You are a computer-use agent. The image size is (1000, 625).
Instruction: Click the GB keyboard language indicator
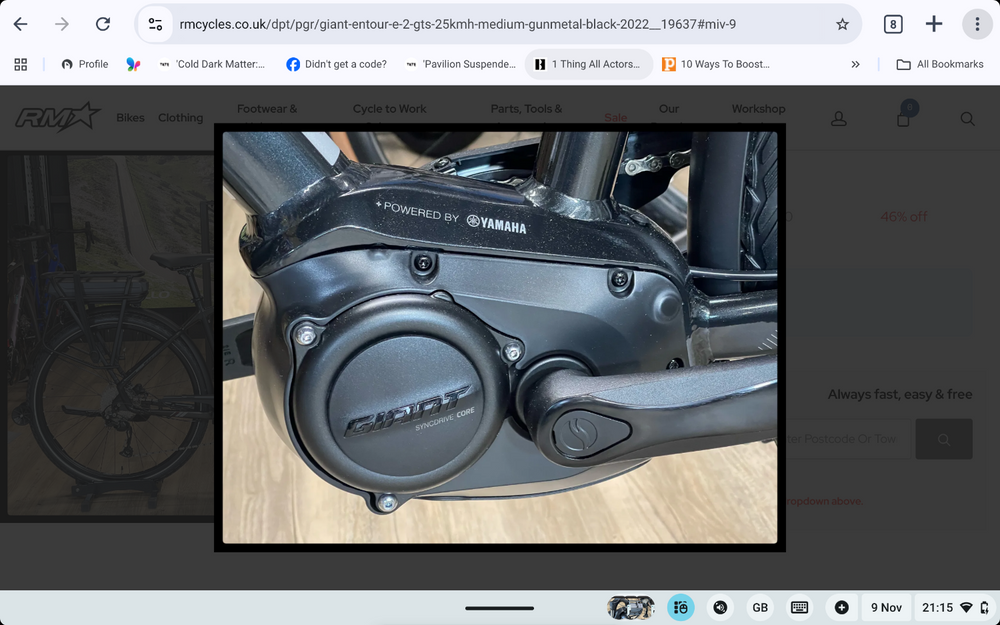(759, 607)
